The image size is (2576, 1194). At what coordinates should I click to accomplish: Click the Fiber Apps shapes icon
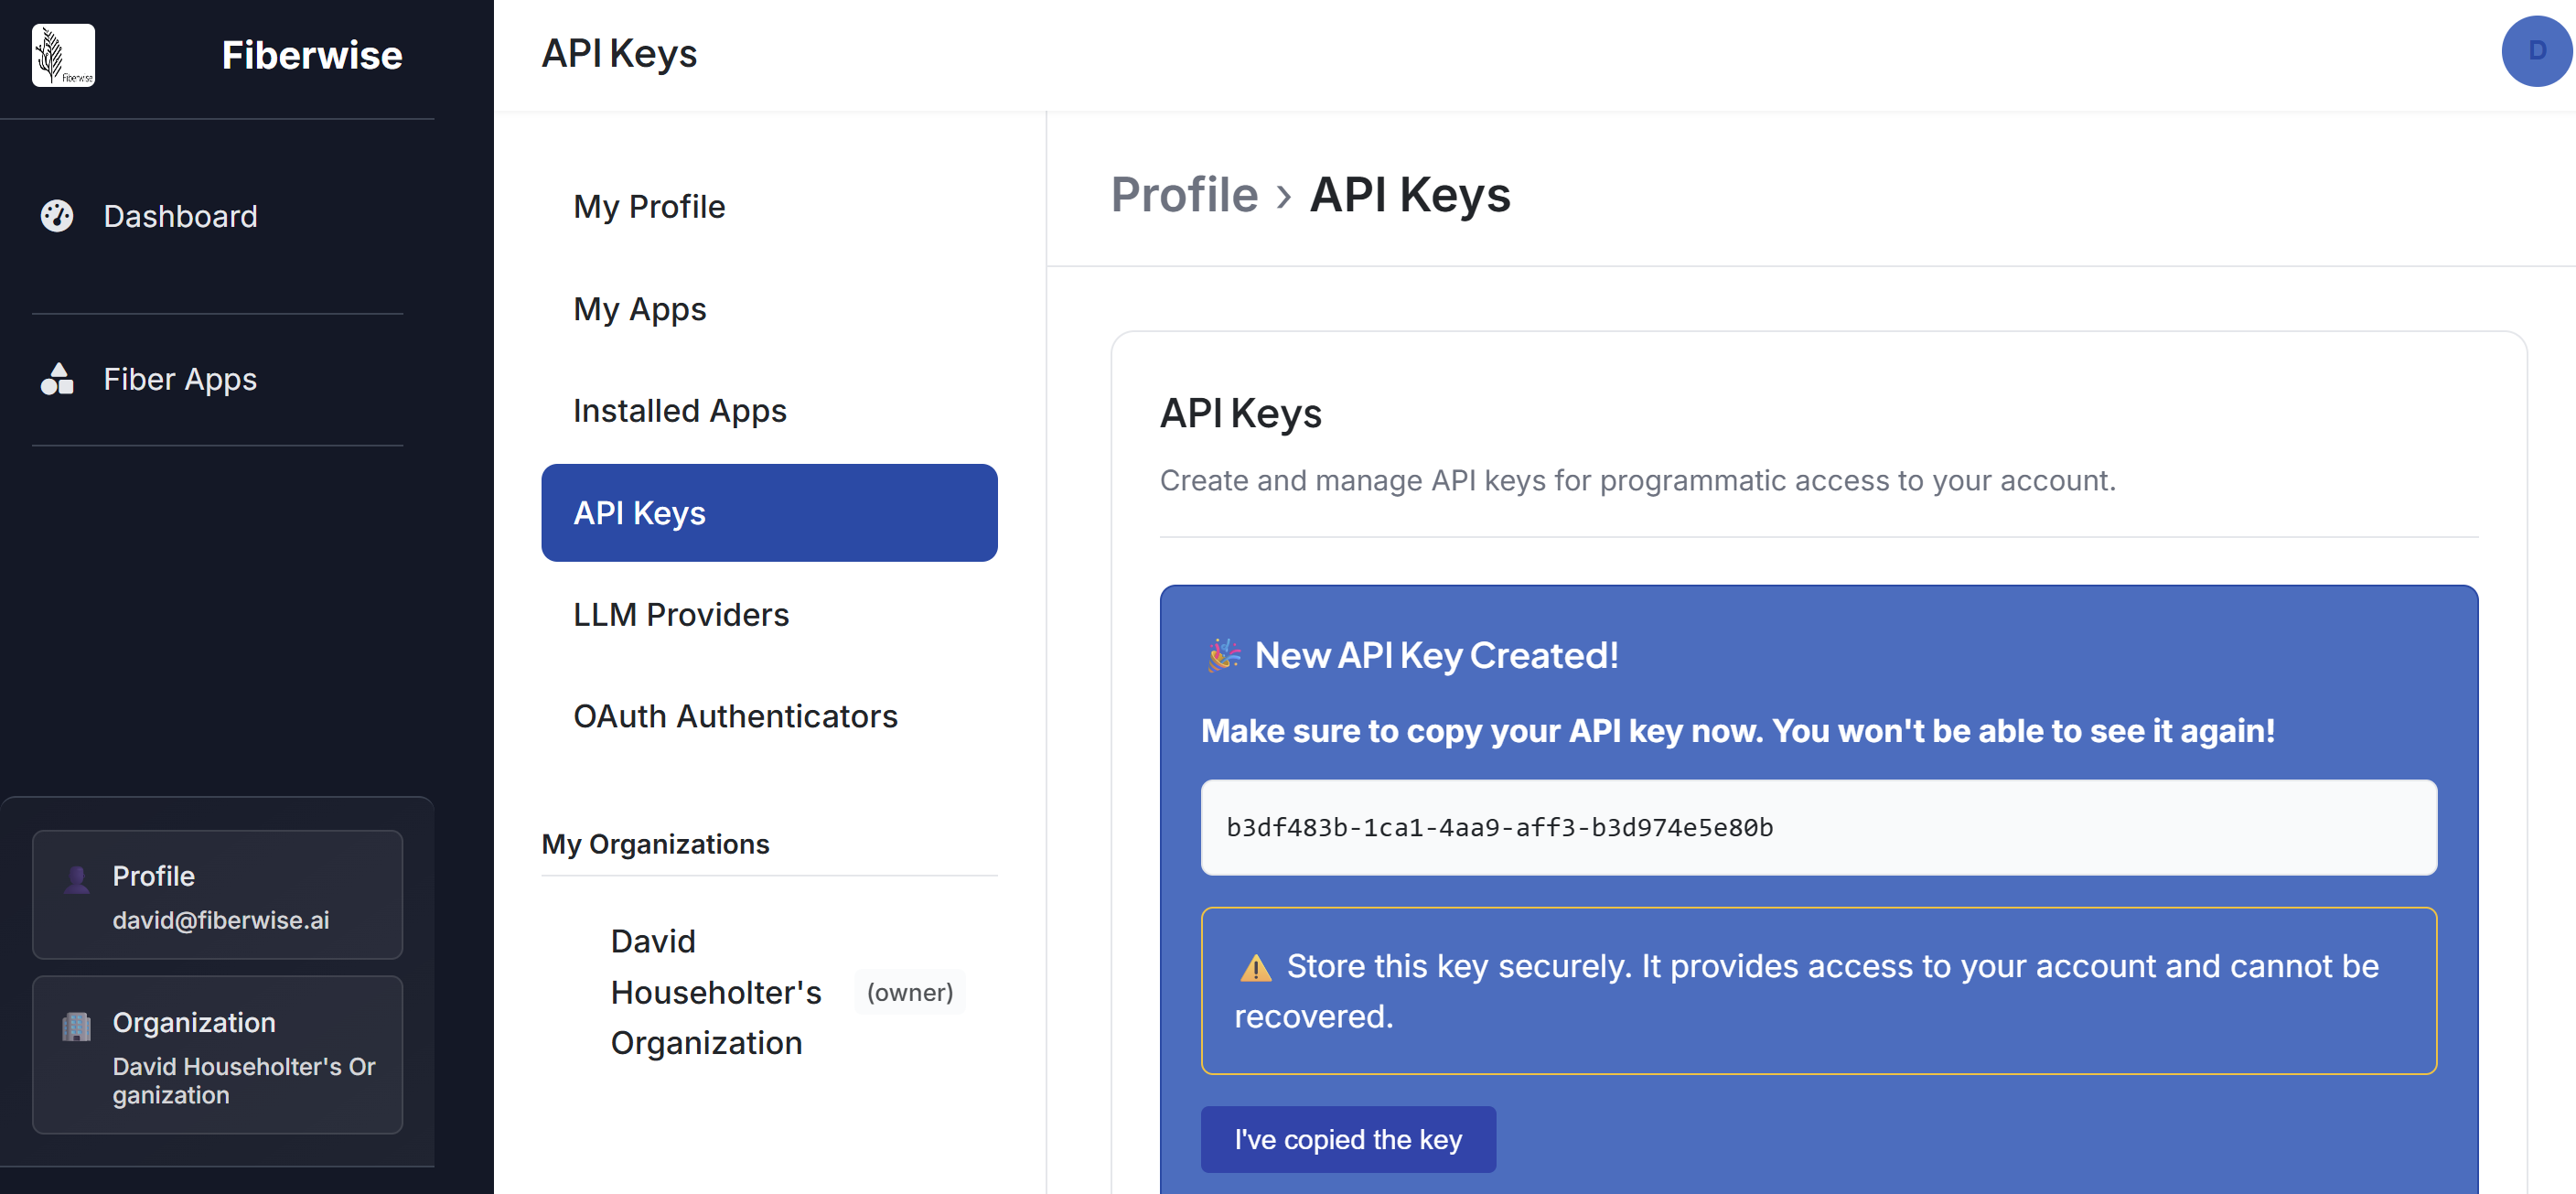(x=57, y=379)
